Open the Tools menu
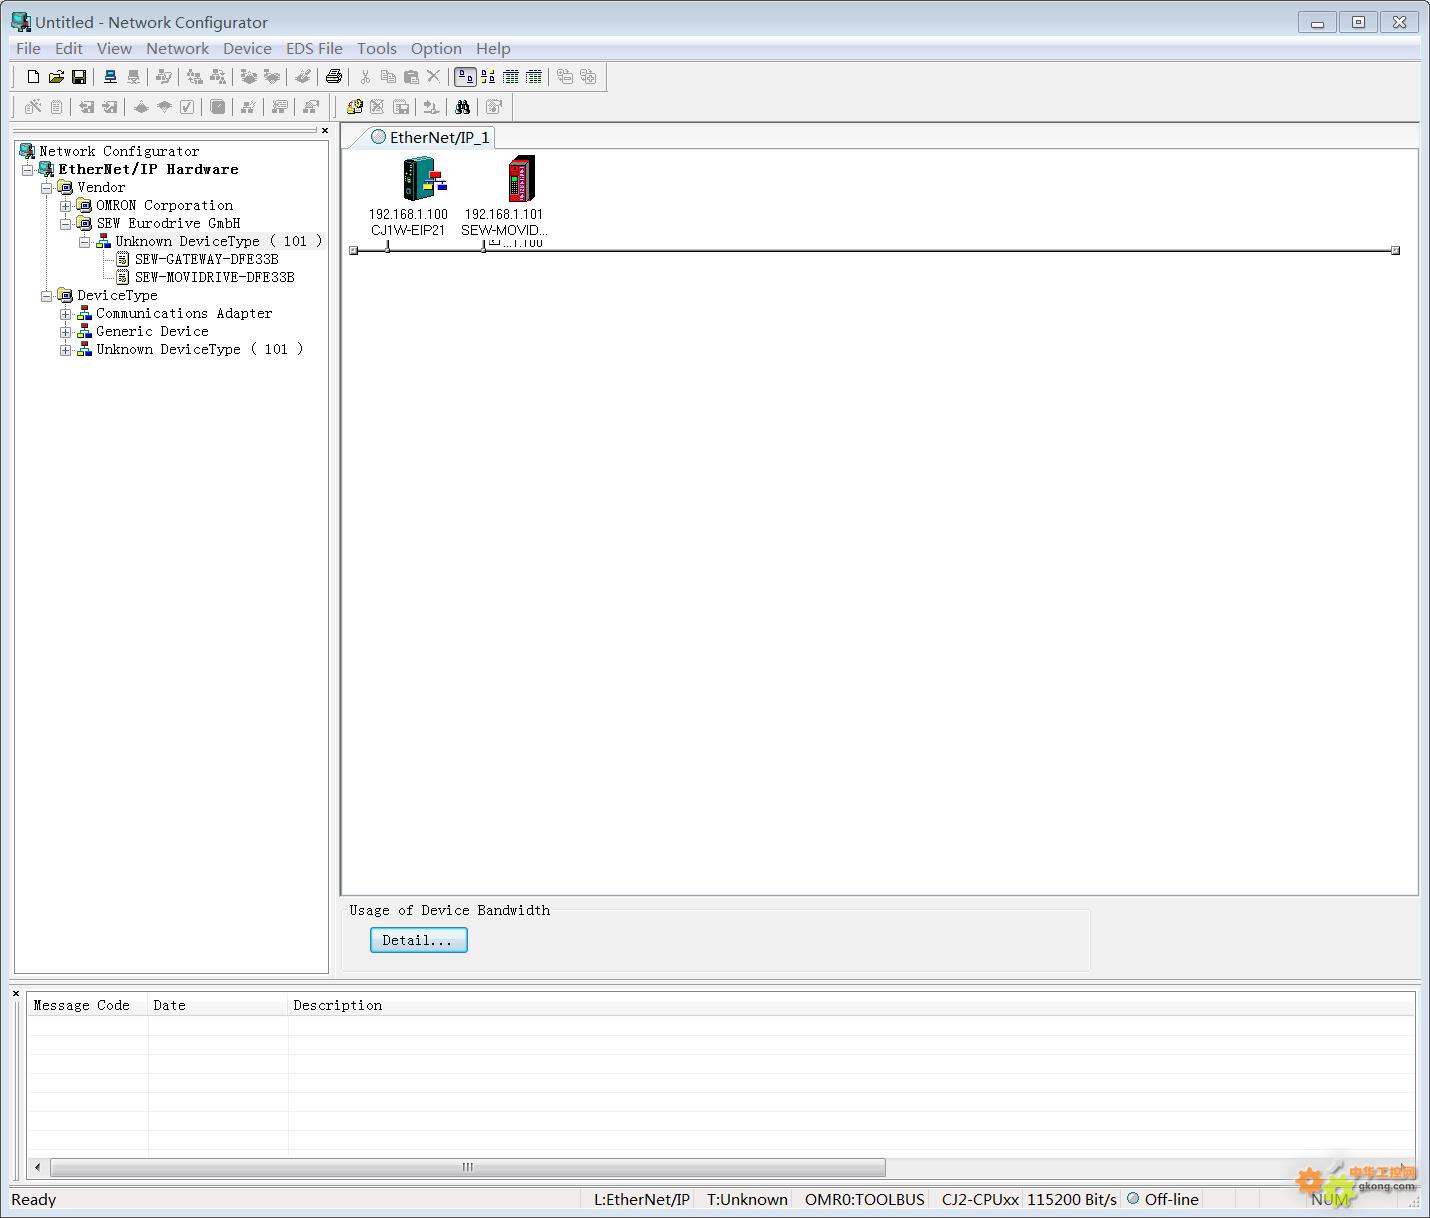The height and width of the screenshot is (1218, 1430). [377, 48]
